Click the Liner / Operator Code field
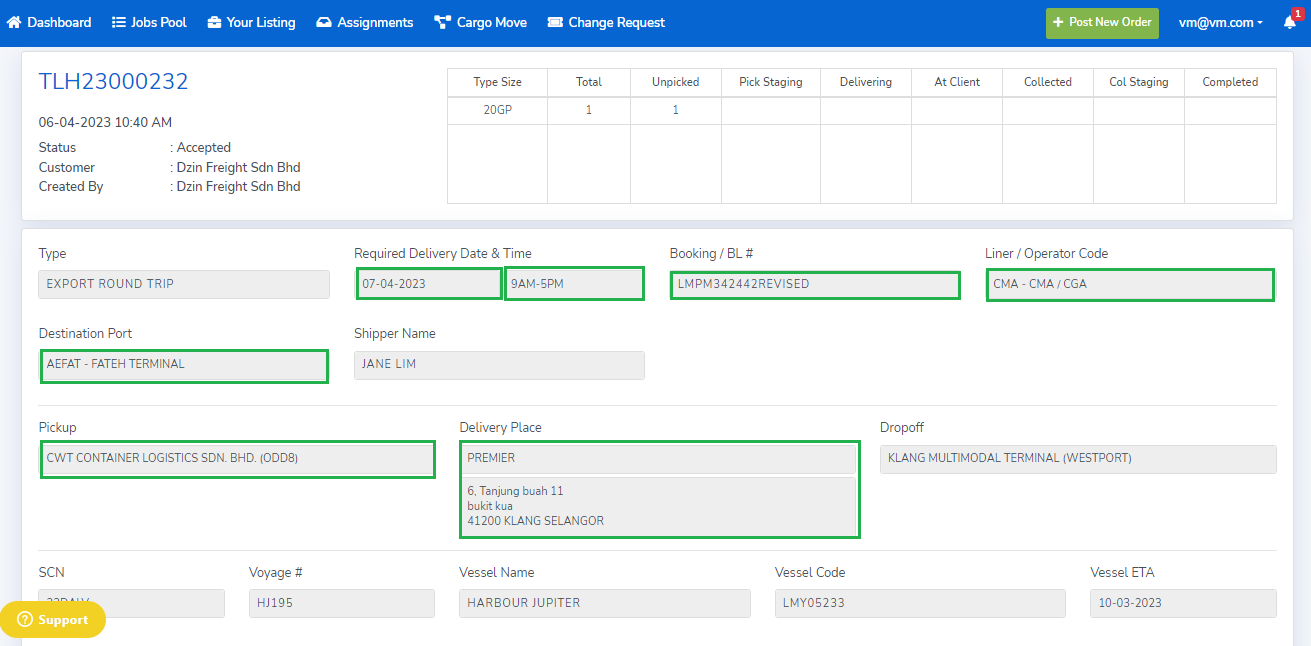 1129,285
